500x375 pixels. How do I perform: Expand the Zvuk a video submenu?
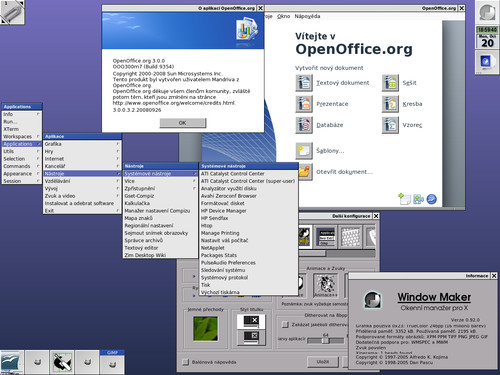[x=82, y=196]
